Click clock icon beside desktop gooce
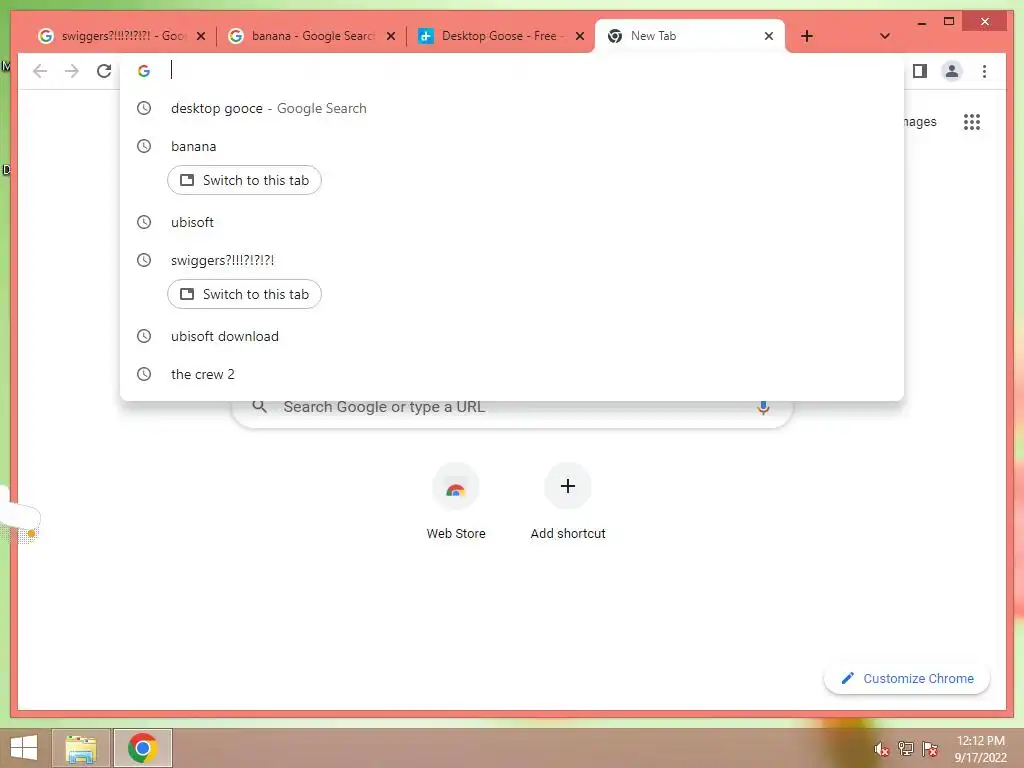Viewport: 1024px width, 768px height. [144, 108]
